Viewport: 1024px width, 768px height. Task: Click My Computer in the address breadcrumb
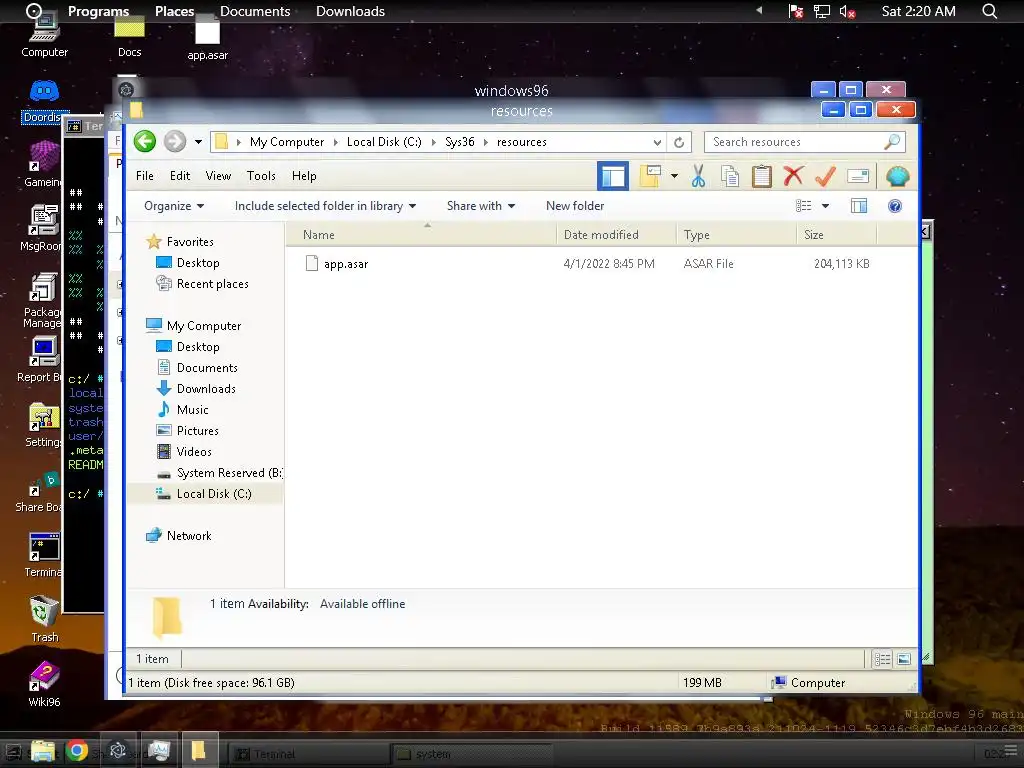[x=287, y=142]
